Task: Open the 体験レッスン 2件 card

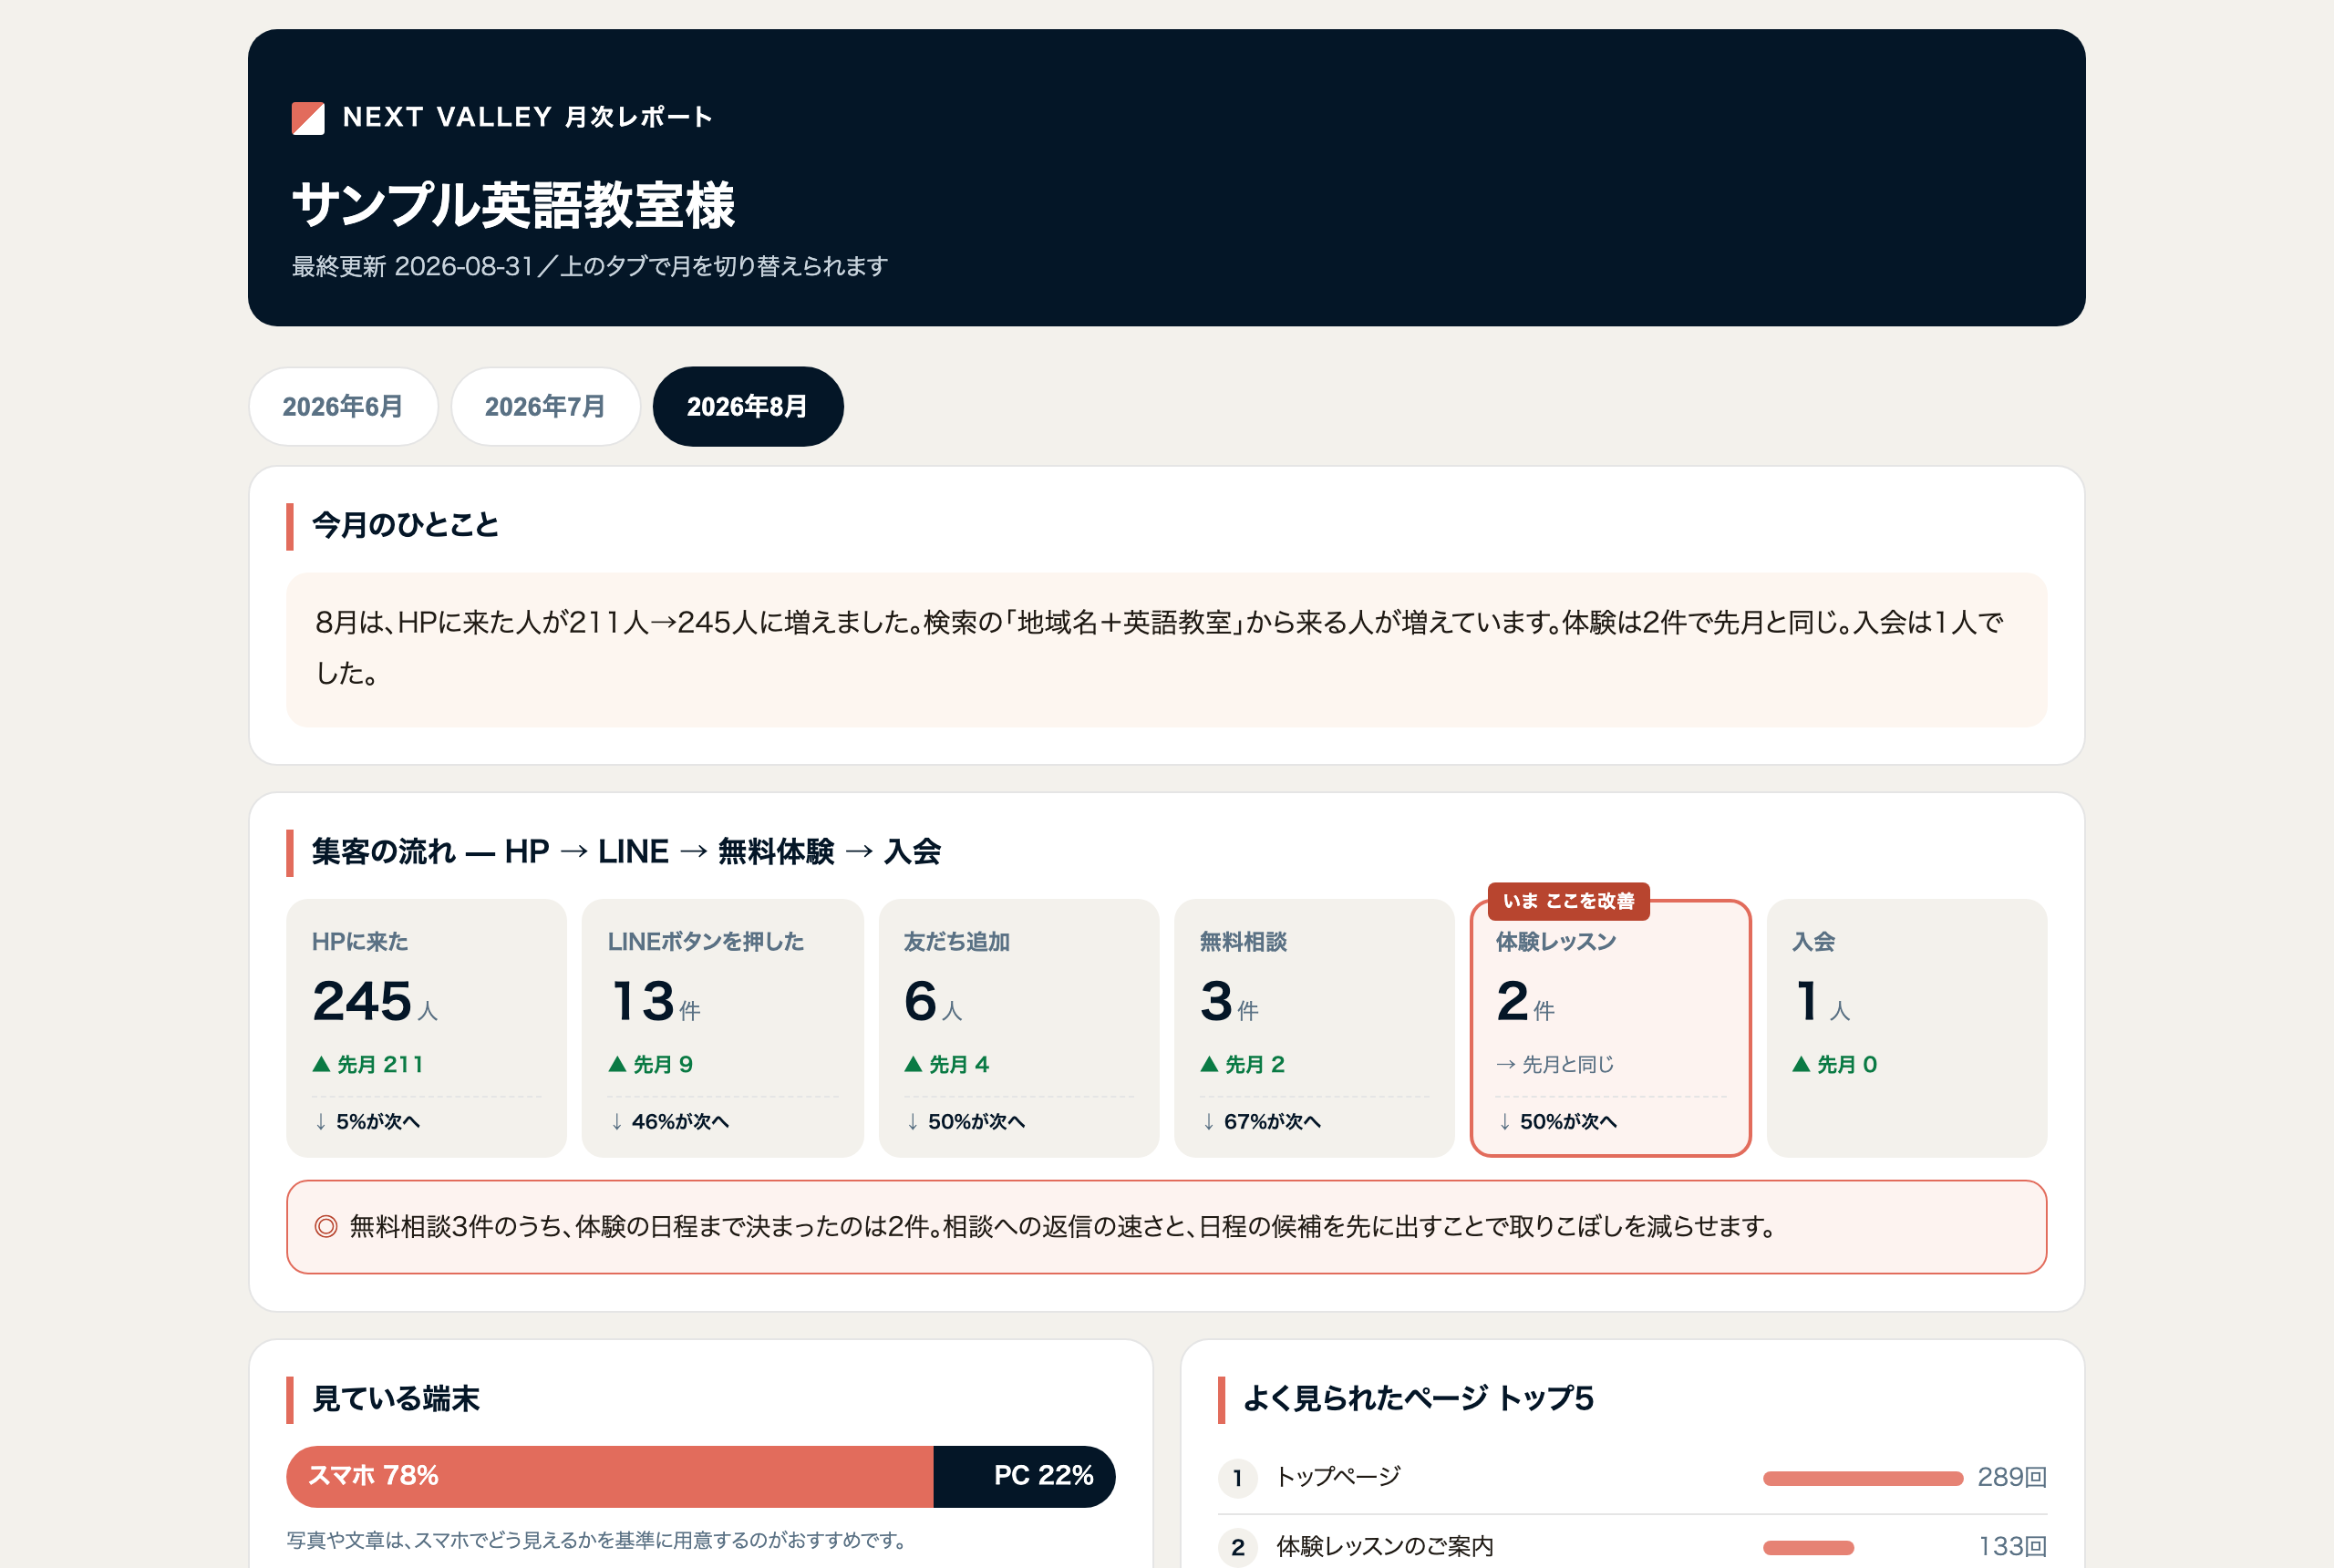Action: [1610, 1028]
